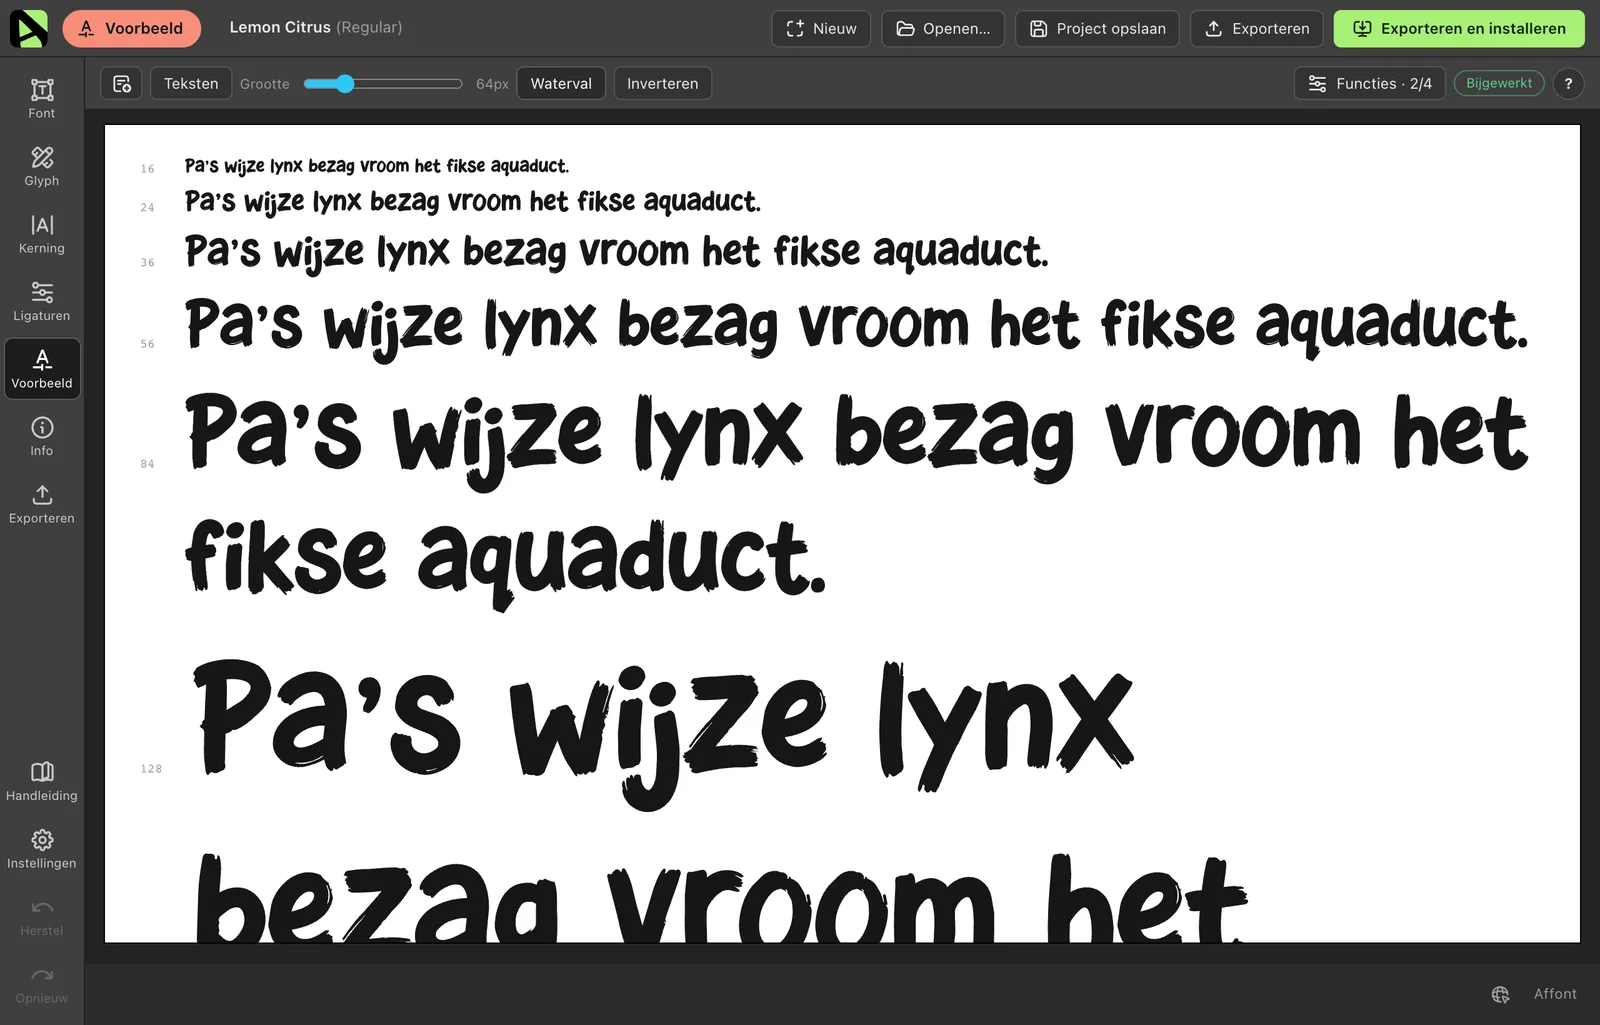Image resolution: width=1600 pixels, height=1025 pixels.
Task: Click Project opslaan
Action: pyautogui.click(x=1097, y=28)
